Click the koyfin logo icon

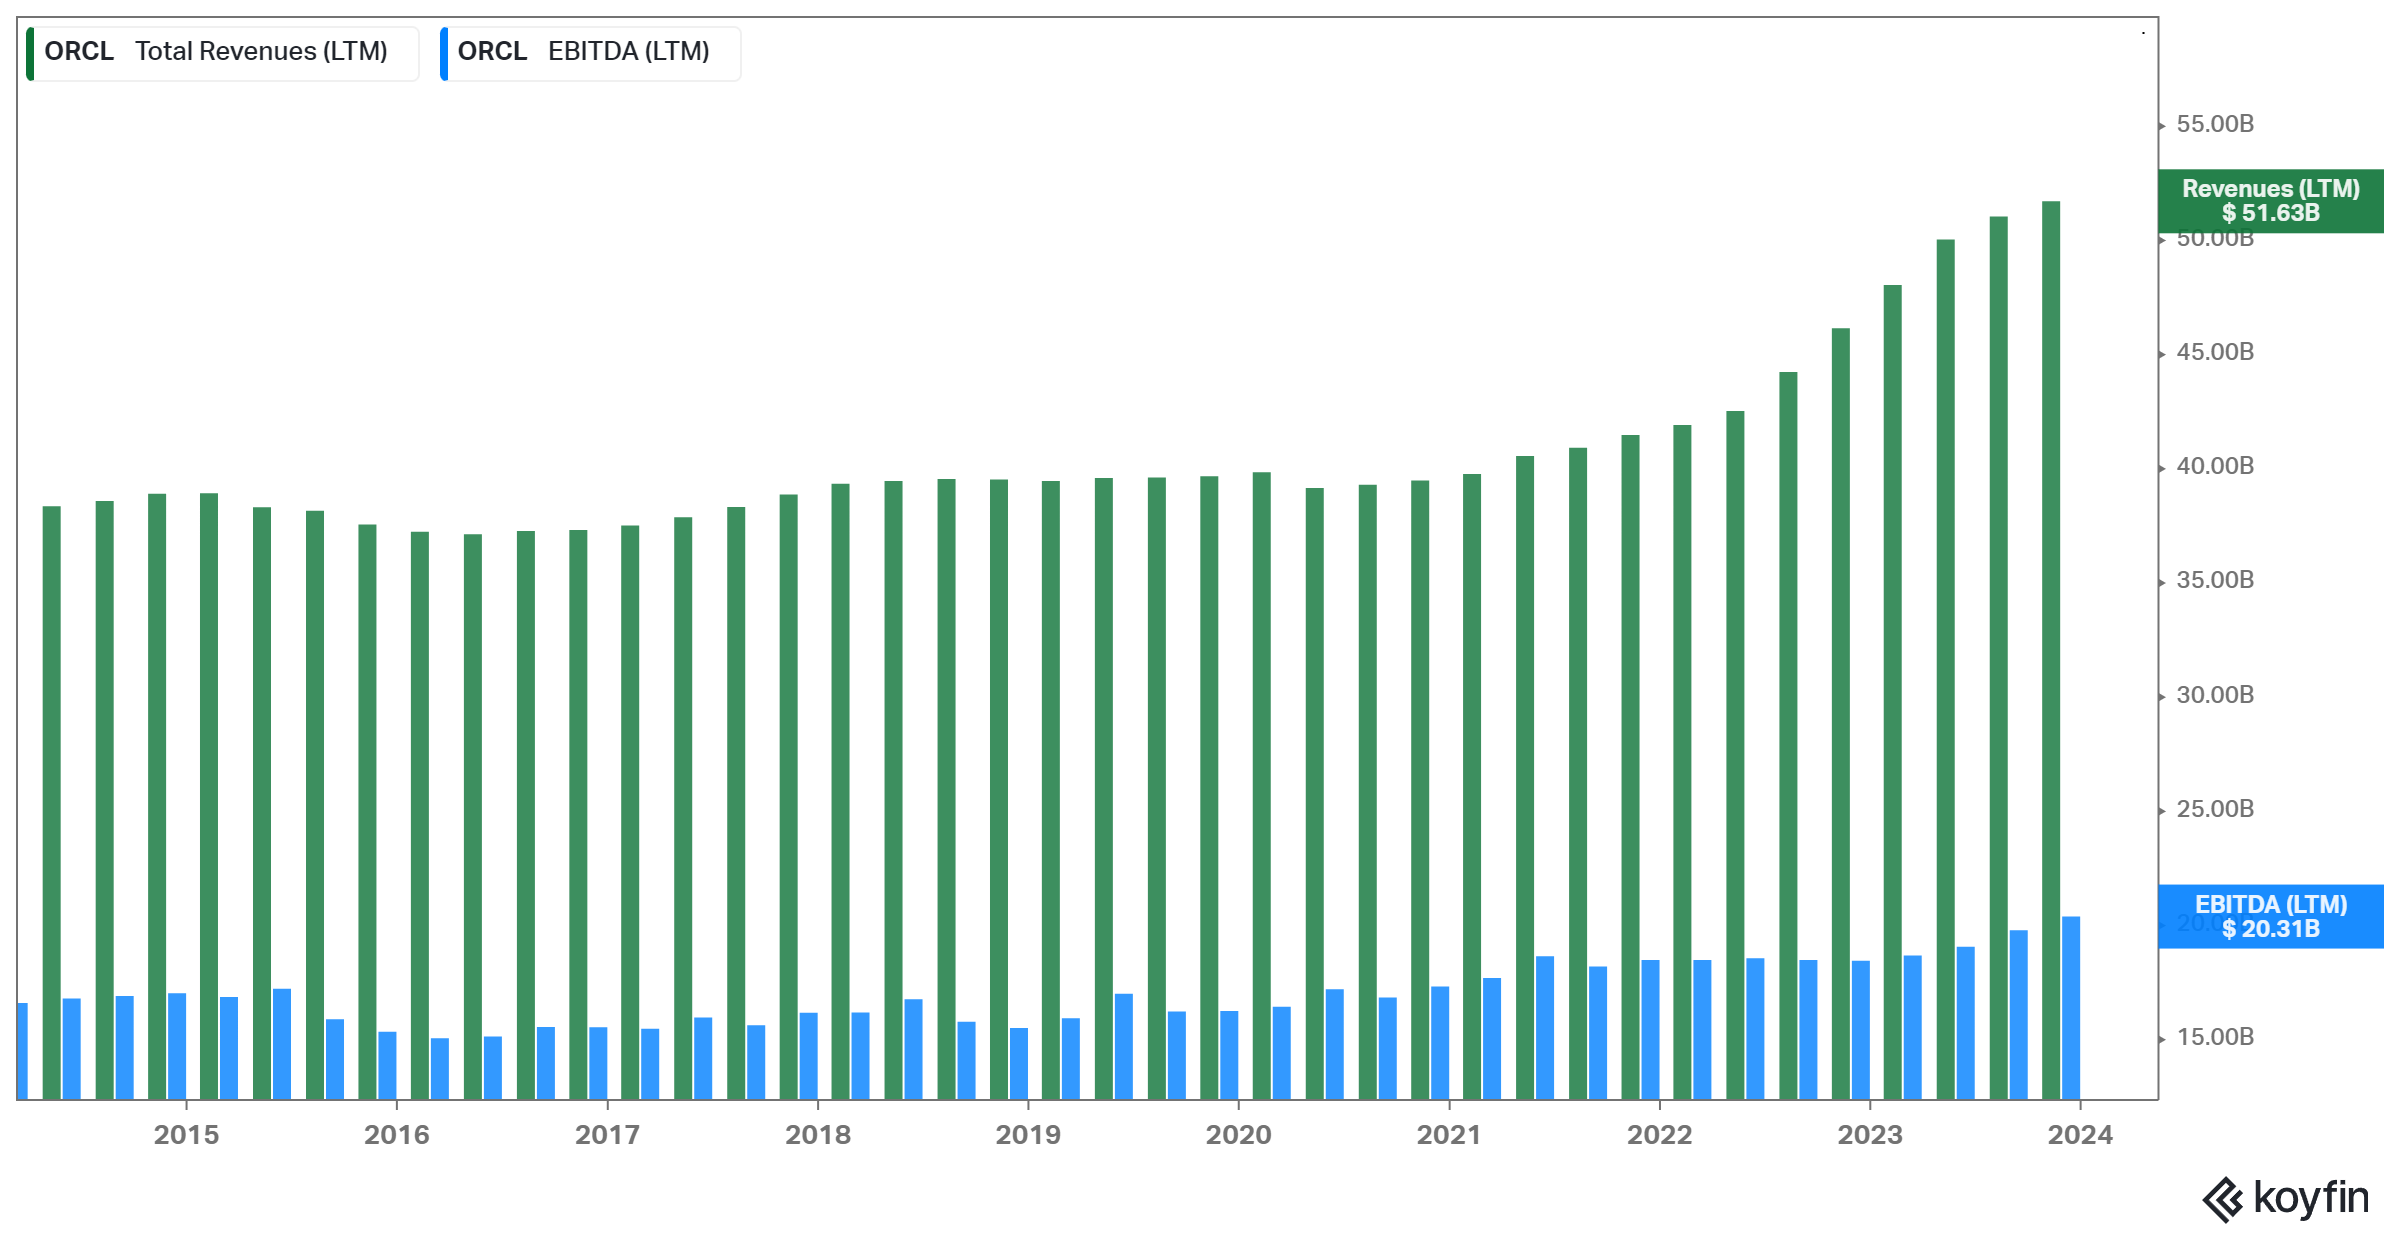click(2222, 1199)
